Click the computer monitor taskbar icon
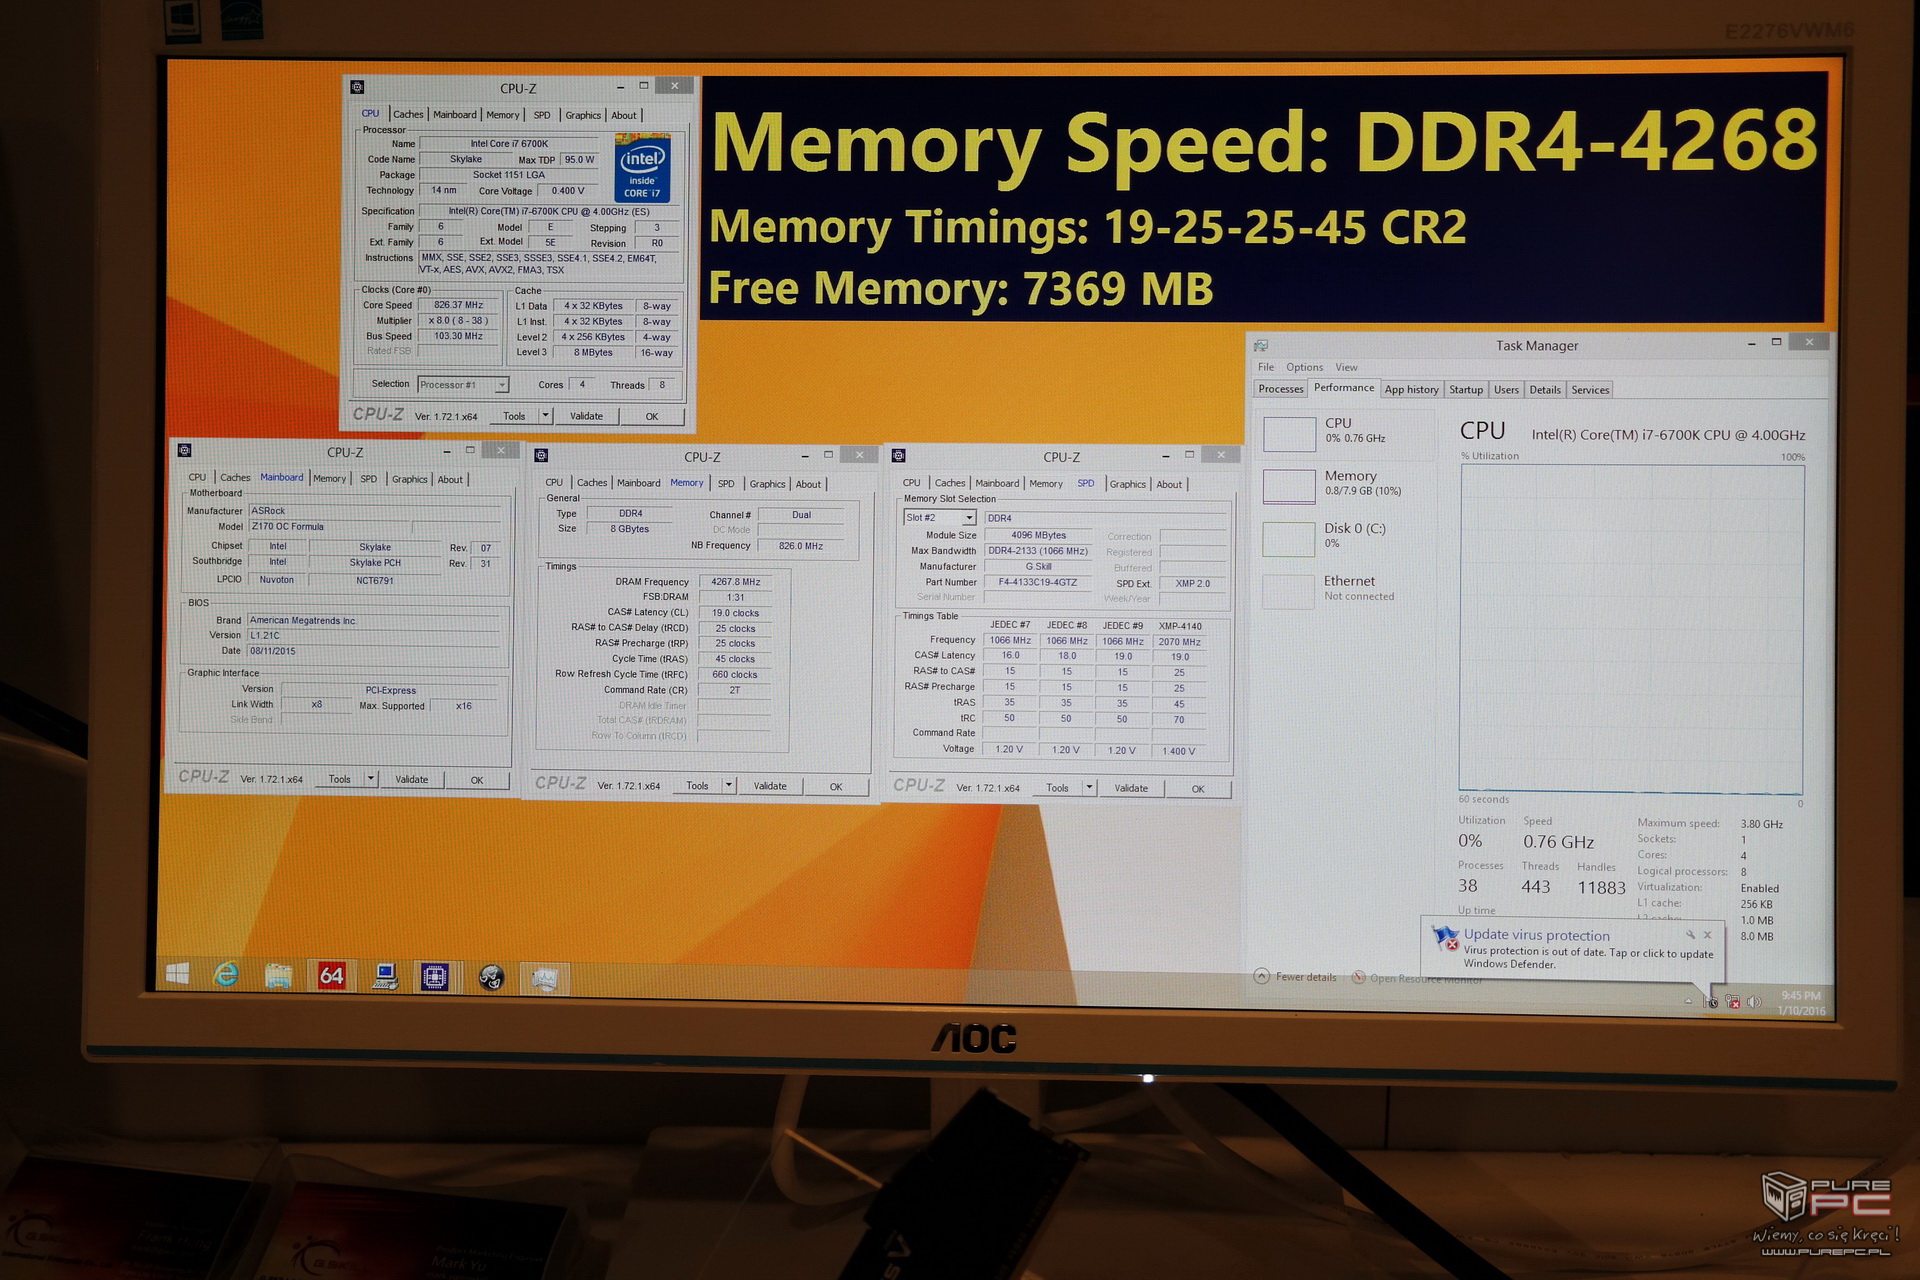This screenshot has width=1920, height=1280. (384, 977)
